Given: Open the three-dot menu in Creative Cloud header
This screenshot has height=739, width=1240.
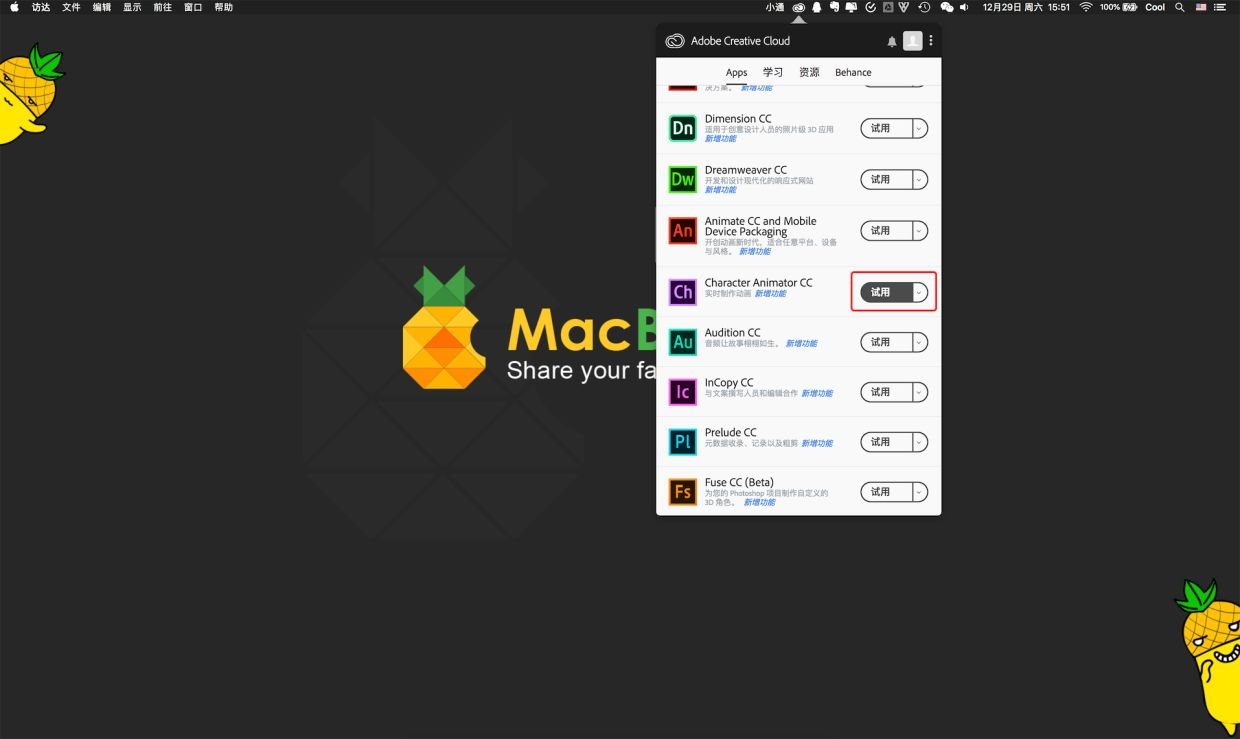Looking at the screenshot, I should coord(931,41).
